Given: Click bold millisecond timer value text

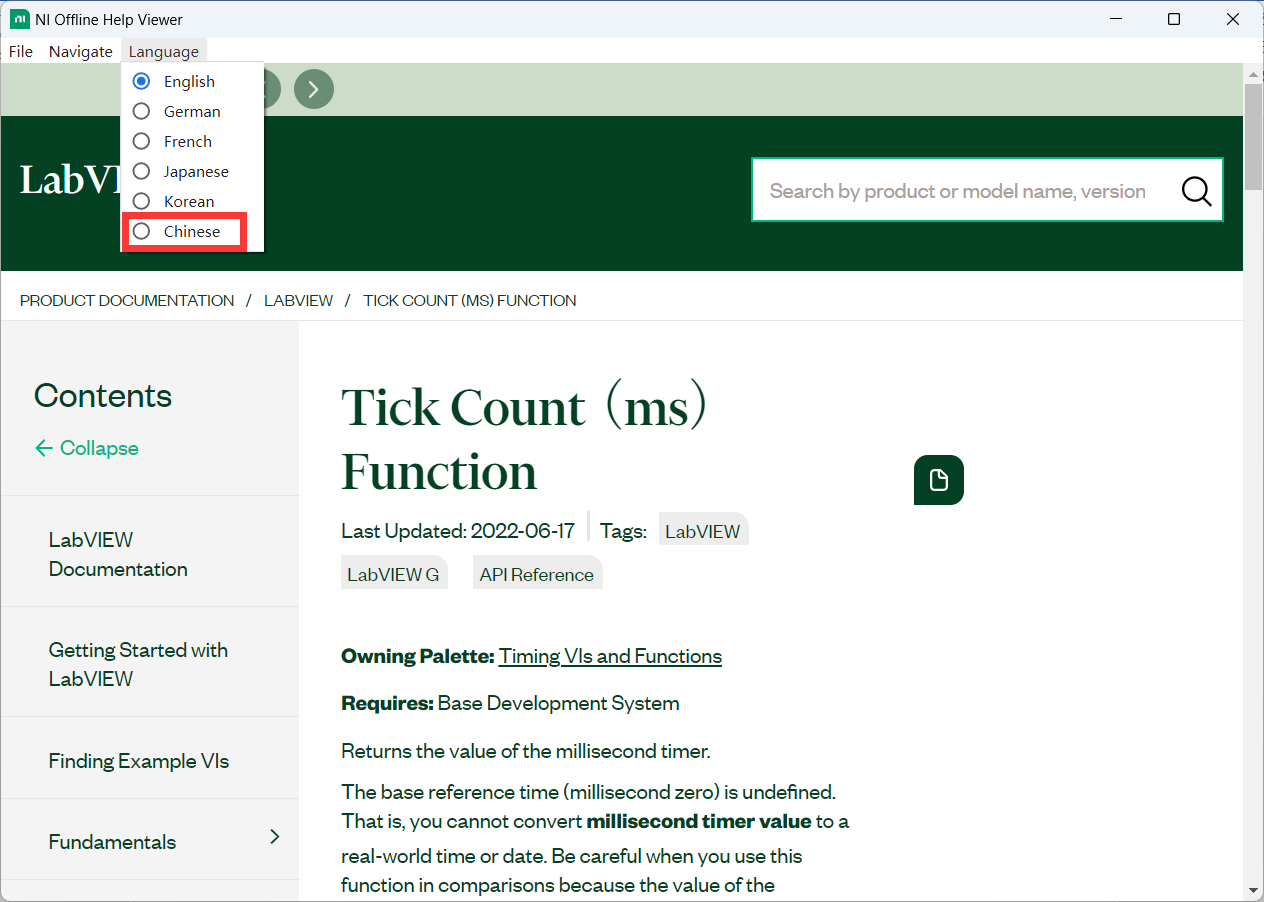Looking at the screenshot, I should tap(699, 821).
